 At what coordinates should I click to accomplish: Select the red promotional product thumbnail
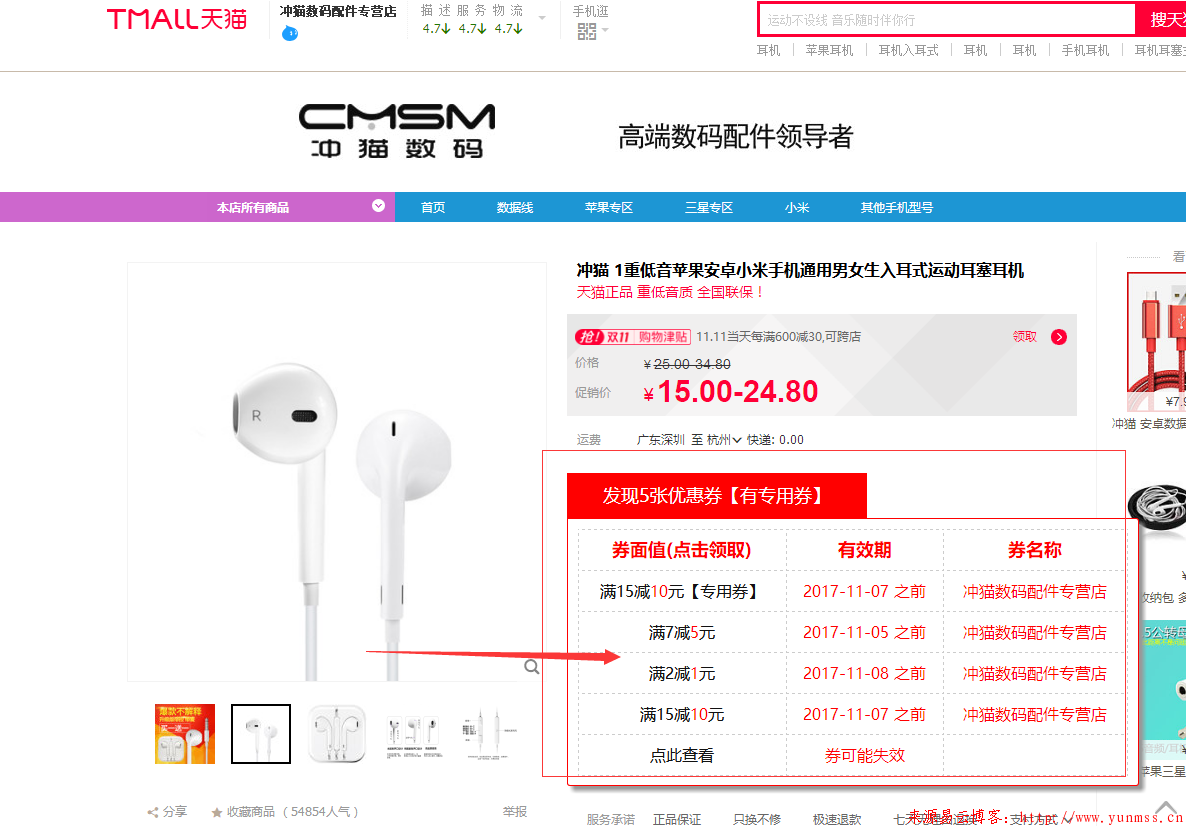185,734
